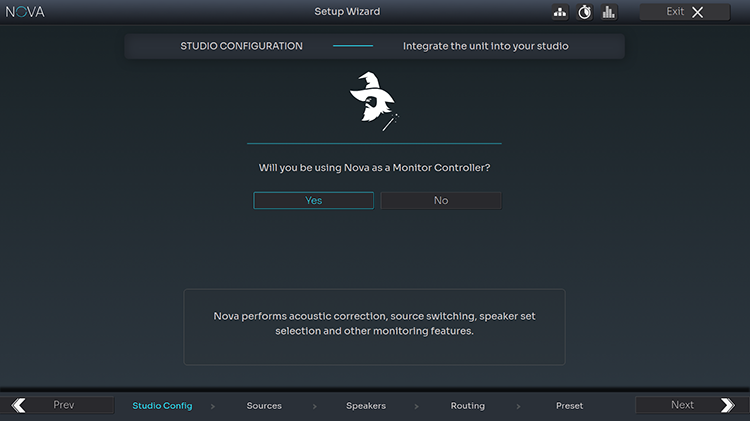The image size is (750, 421).
Task: Jump to the Sources step
Action: pos(264,406)
